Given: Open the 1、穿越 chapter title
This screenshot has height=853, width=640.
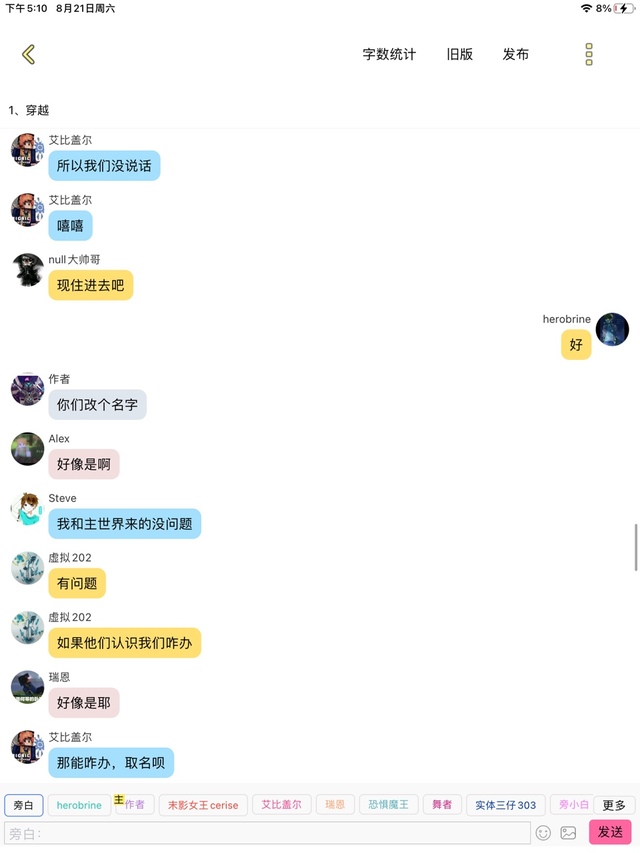Looking at the screenshot, I should (29, 110).
